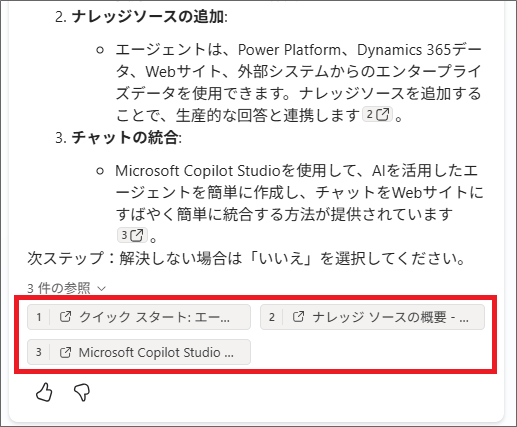517x427 pixels.
Task: Give the answer a thumbs up
Action: click(44, 392)
